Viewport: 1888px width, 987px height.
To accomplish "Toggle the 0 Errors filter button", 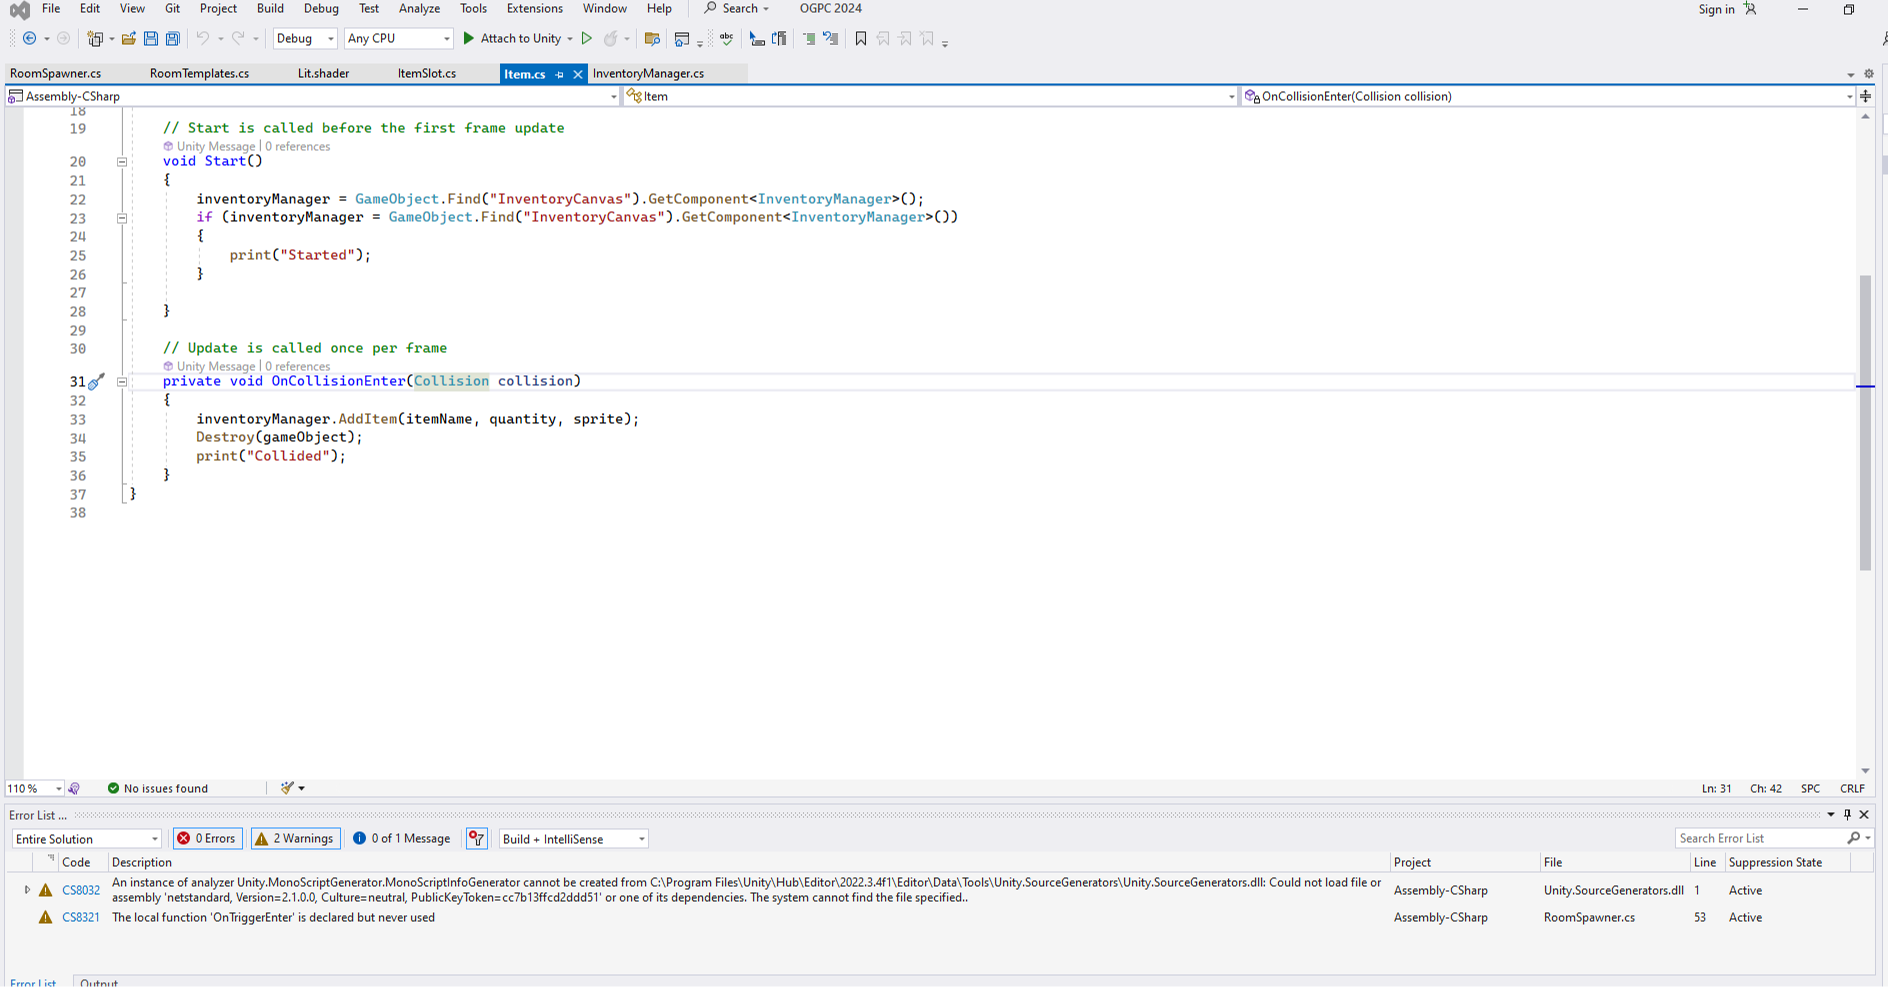I will (x=207, y=839).
